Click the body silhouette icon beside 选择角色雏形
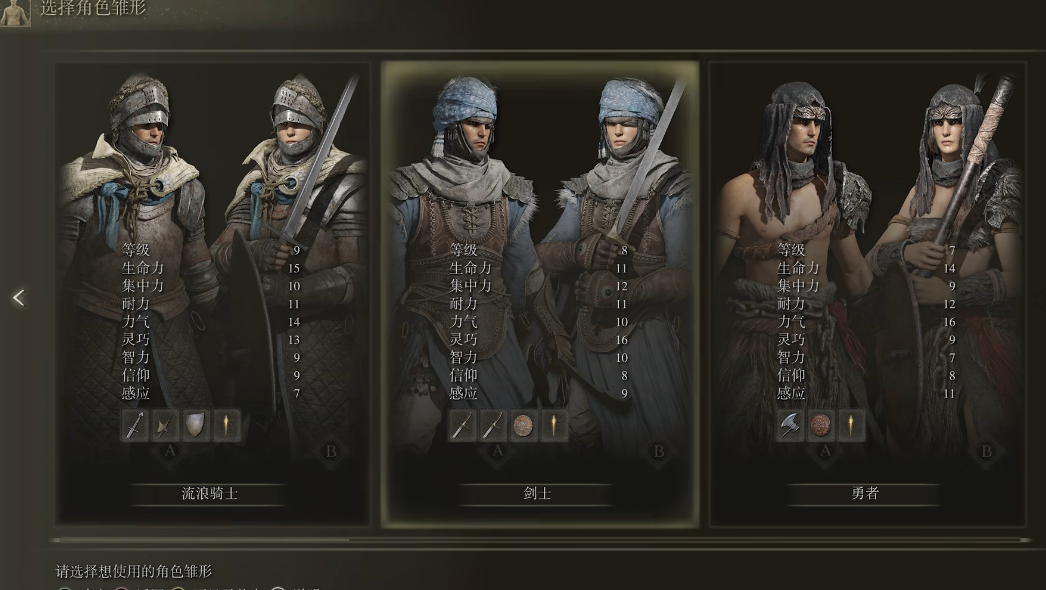1046x590 pixels. coord(15,12)
